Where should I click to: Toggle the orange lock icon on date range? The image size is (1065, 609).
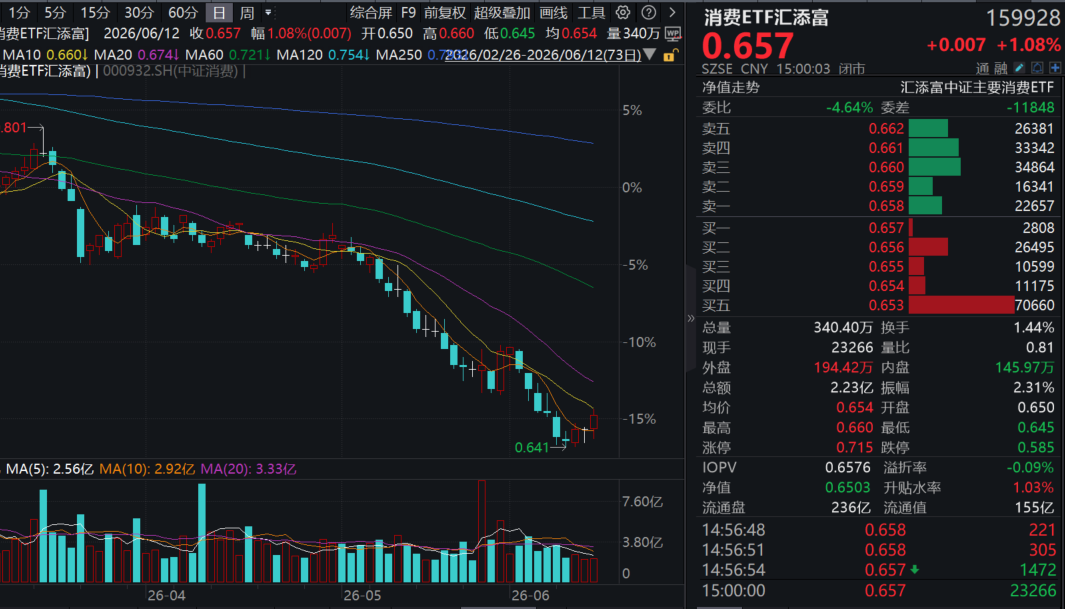[x=670, y=55]
